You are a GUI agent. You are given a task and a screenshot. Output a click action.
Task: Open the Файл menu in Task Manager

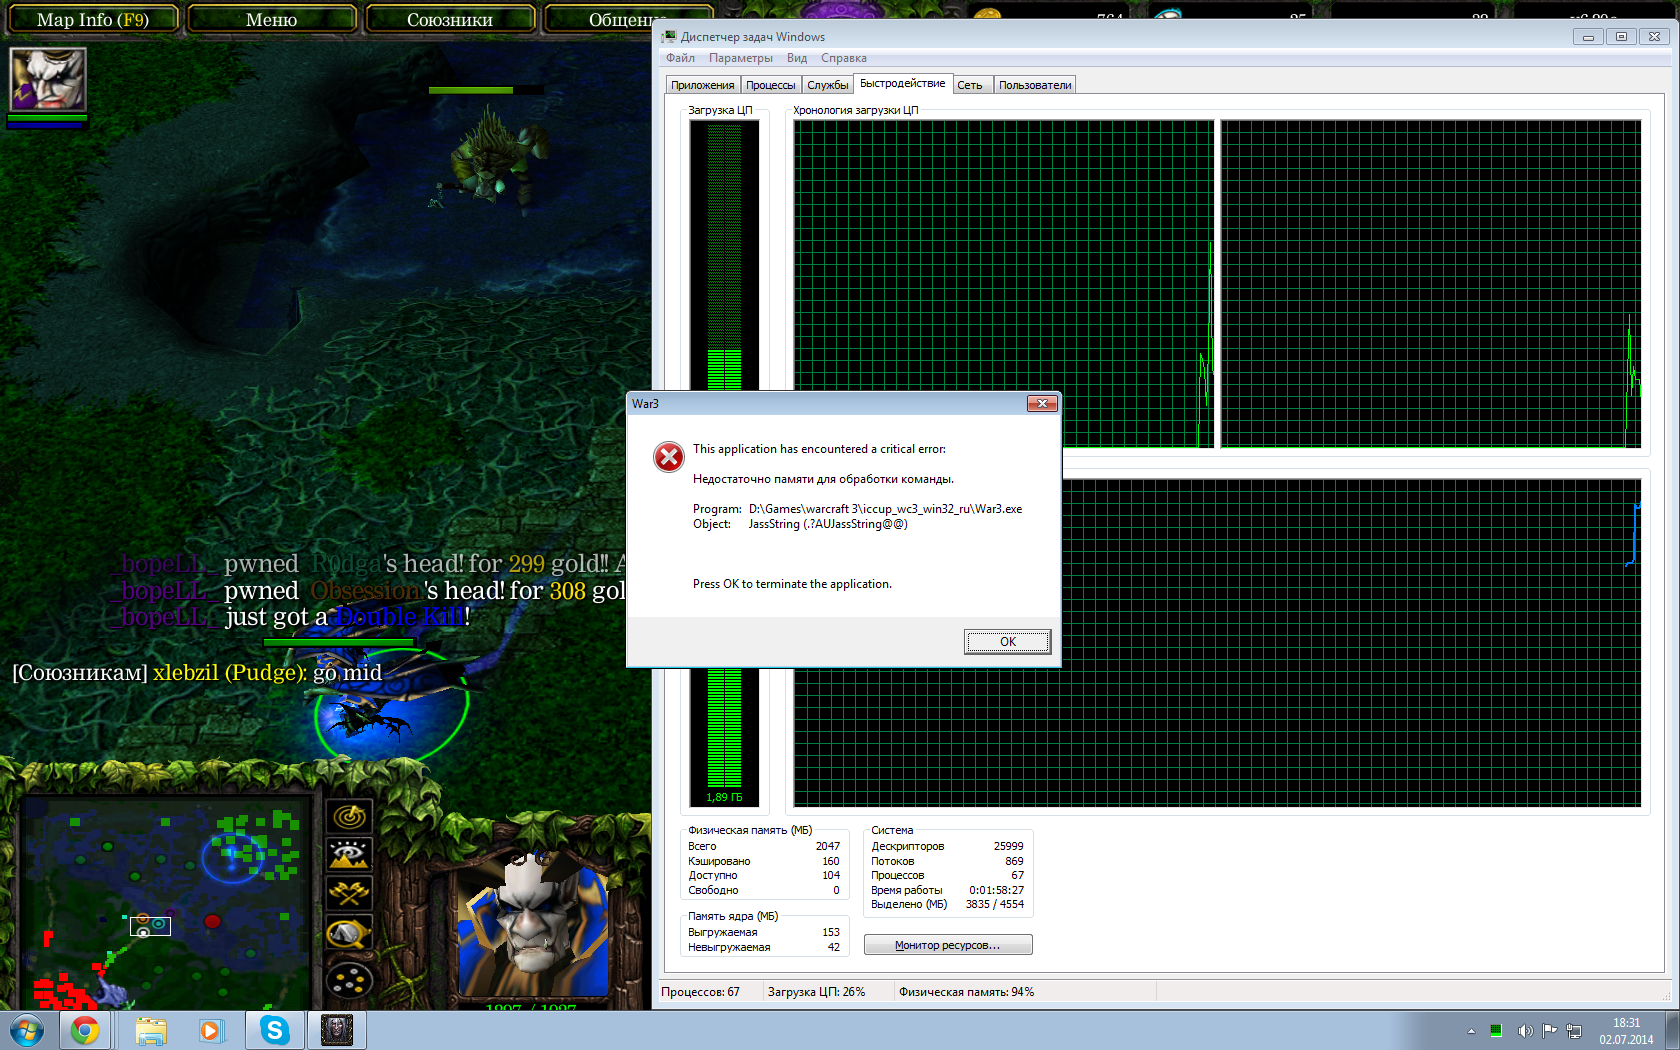pos(680,58)
